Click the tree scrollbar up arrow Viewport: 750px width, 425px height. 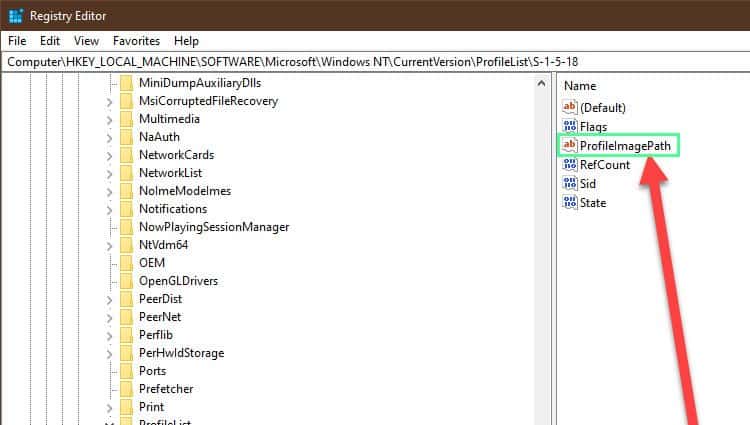tap(541, 83)
